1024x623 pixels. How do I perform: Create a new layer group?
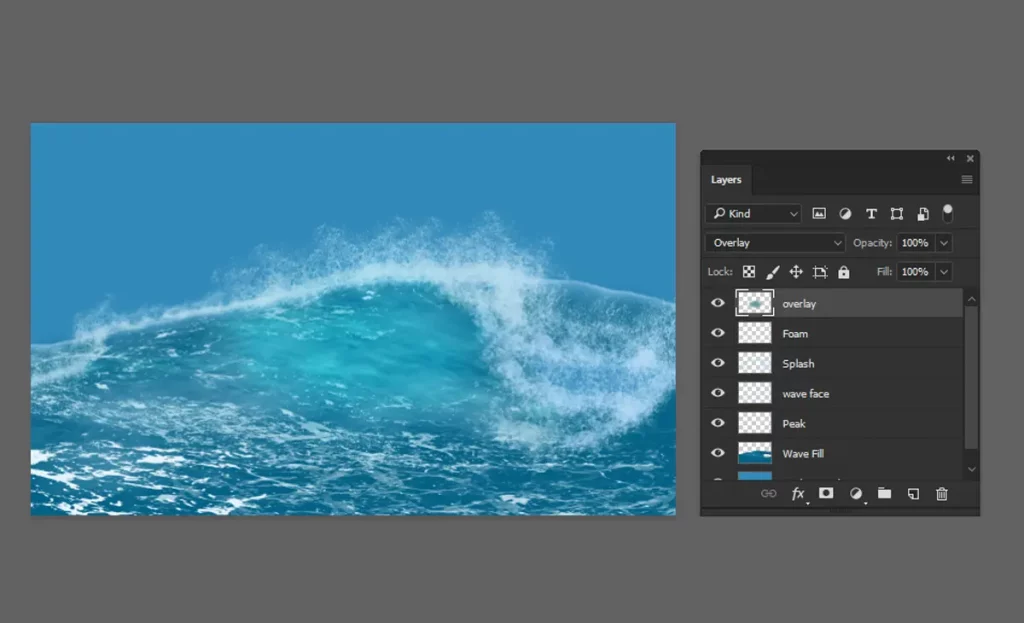884,493
